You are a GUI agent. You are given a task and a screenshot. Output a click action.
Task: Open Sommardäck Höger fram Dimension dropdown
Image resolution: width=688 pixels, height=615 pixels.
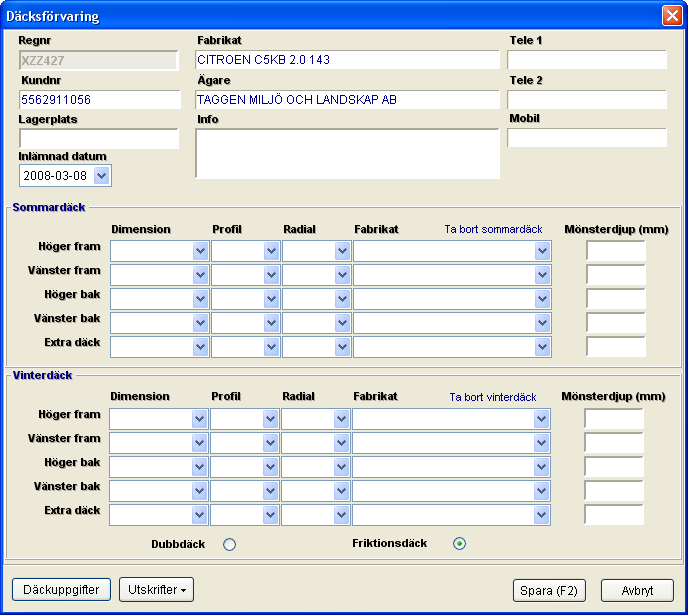coord(201,251)
